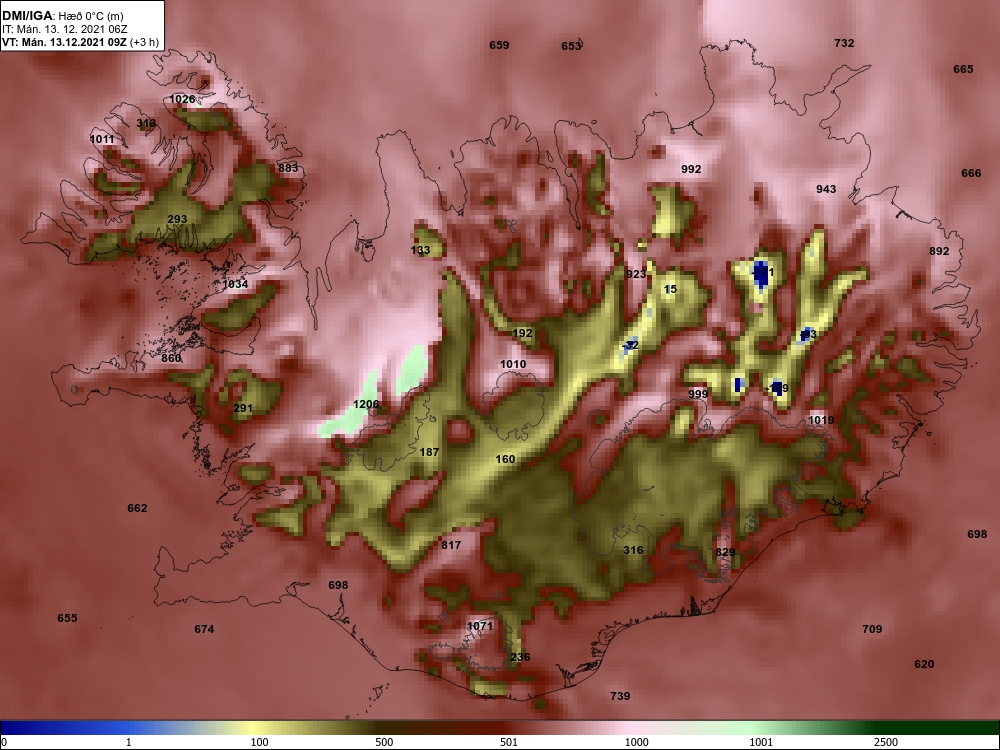The width and height of the screenshot is (1000, 750).
Task: Click the value 883 on the map
Action: click(x=288, y=168)
